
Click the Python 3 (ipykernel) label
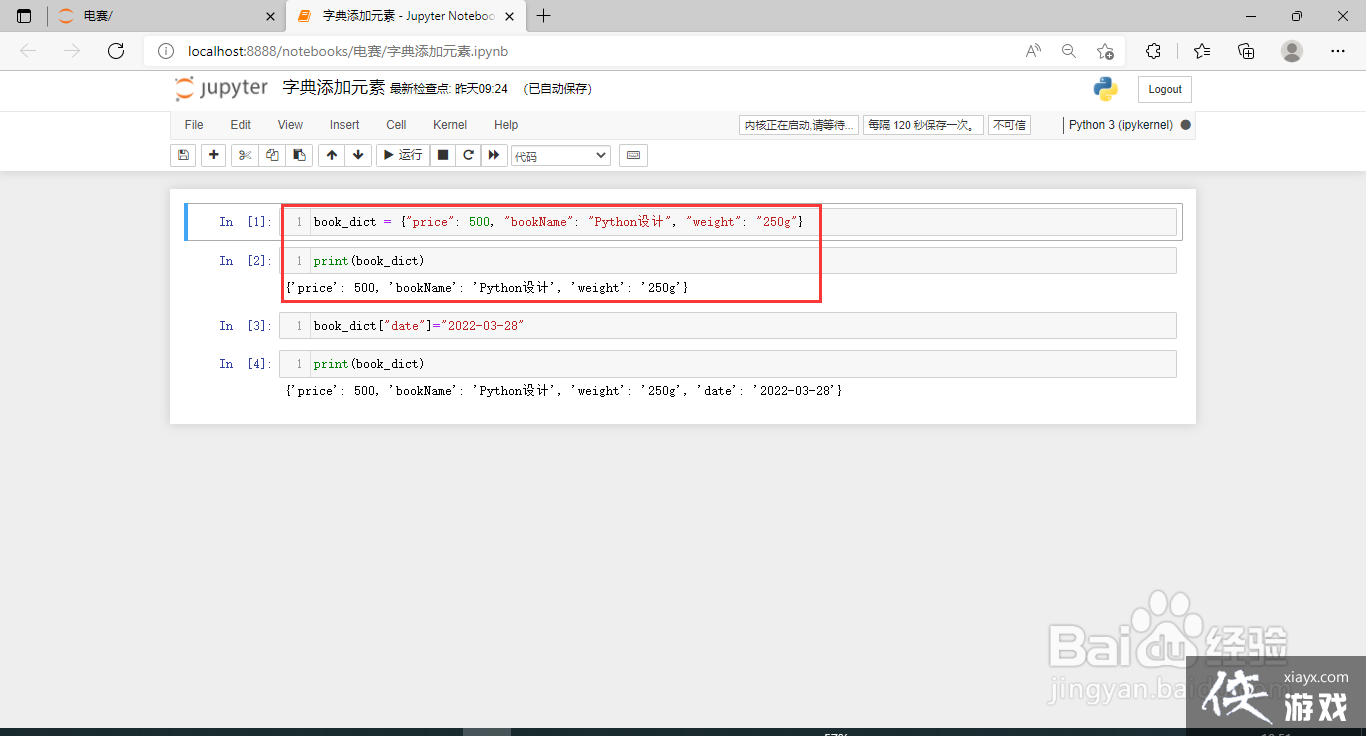pyautogui.click(x=1121, y=125)
